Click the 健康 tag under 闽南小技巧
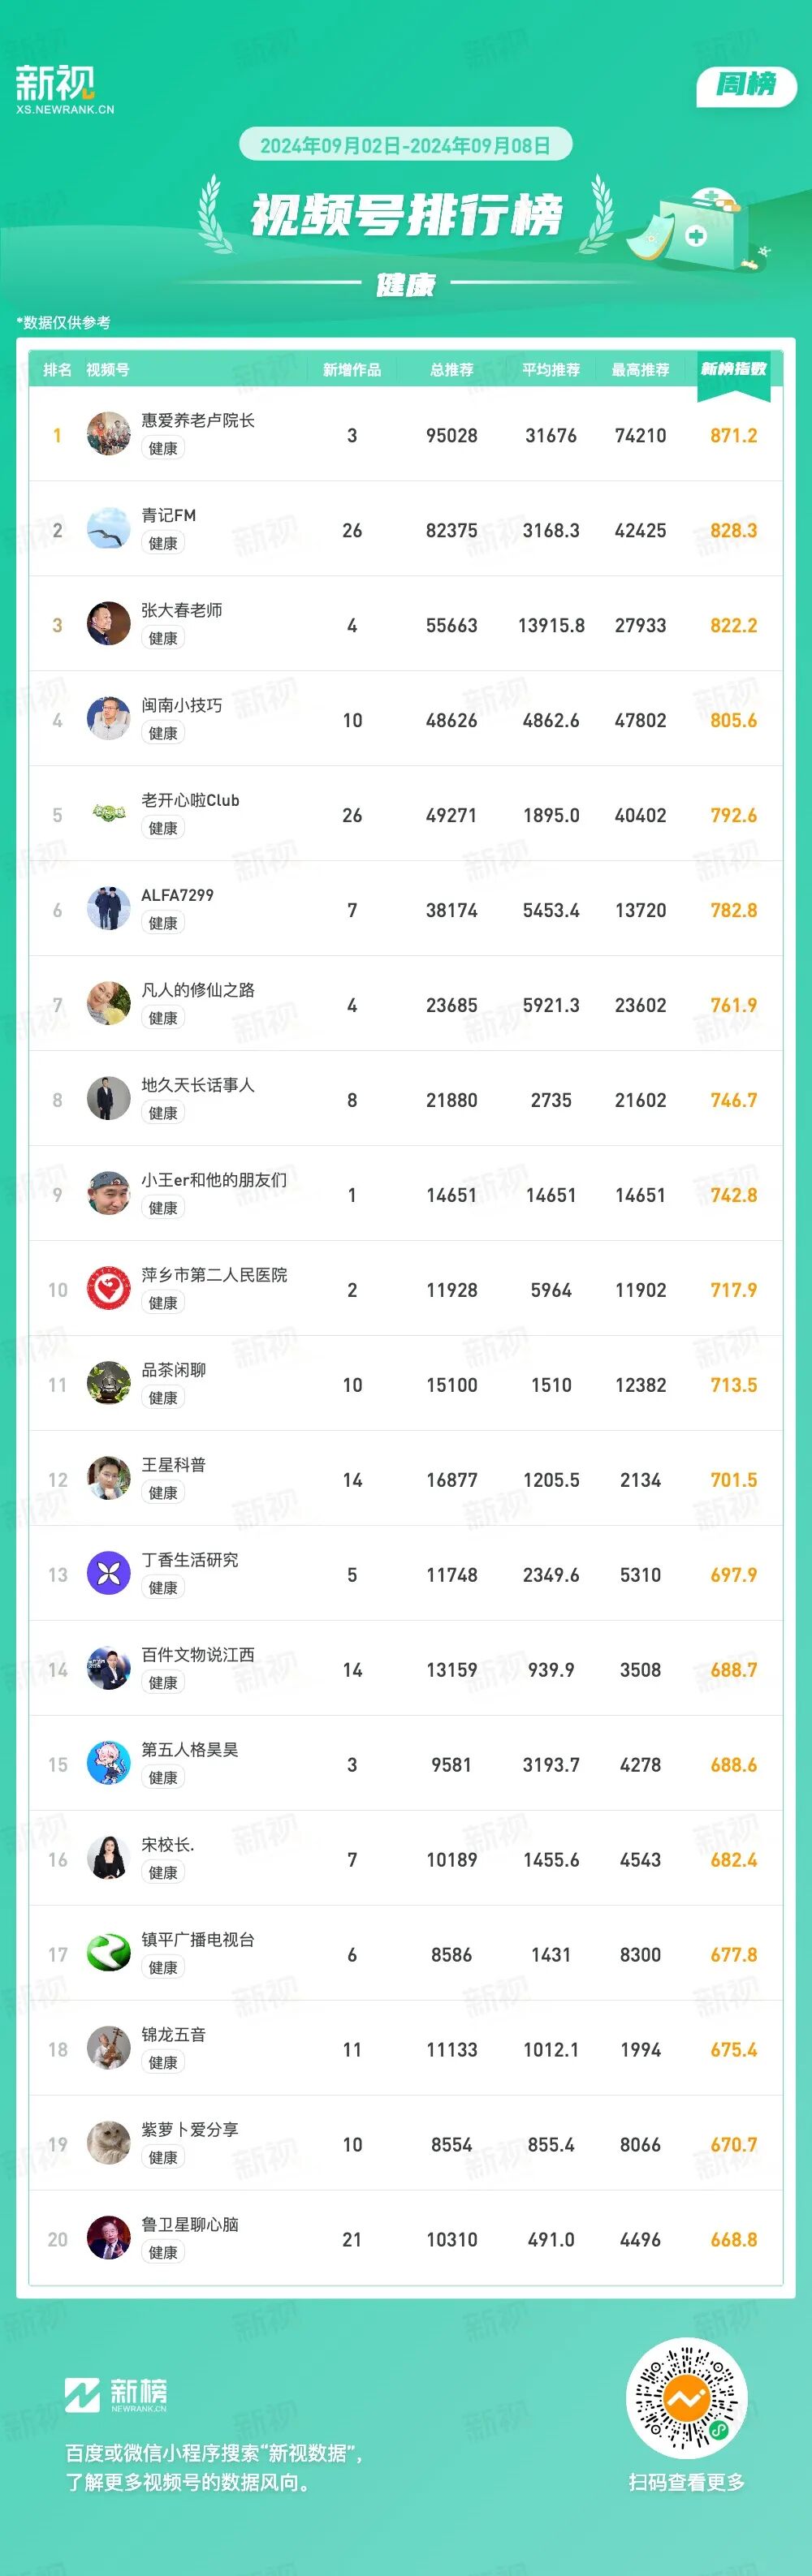This screenshot has height=2576, width=812. click(163, 733)
